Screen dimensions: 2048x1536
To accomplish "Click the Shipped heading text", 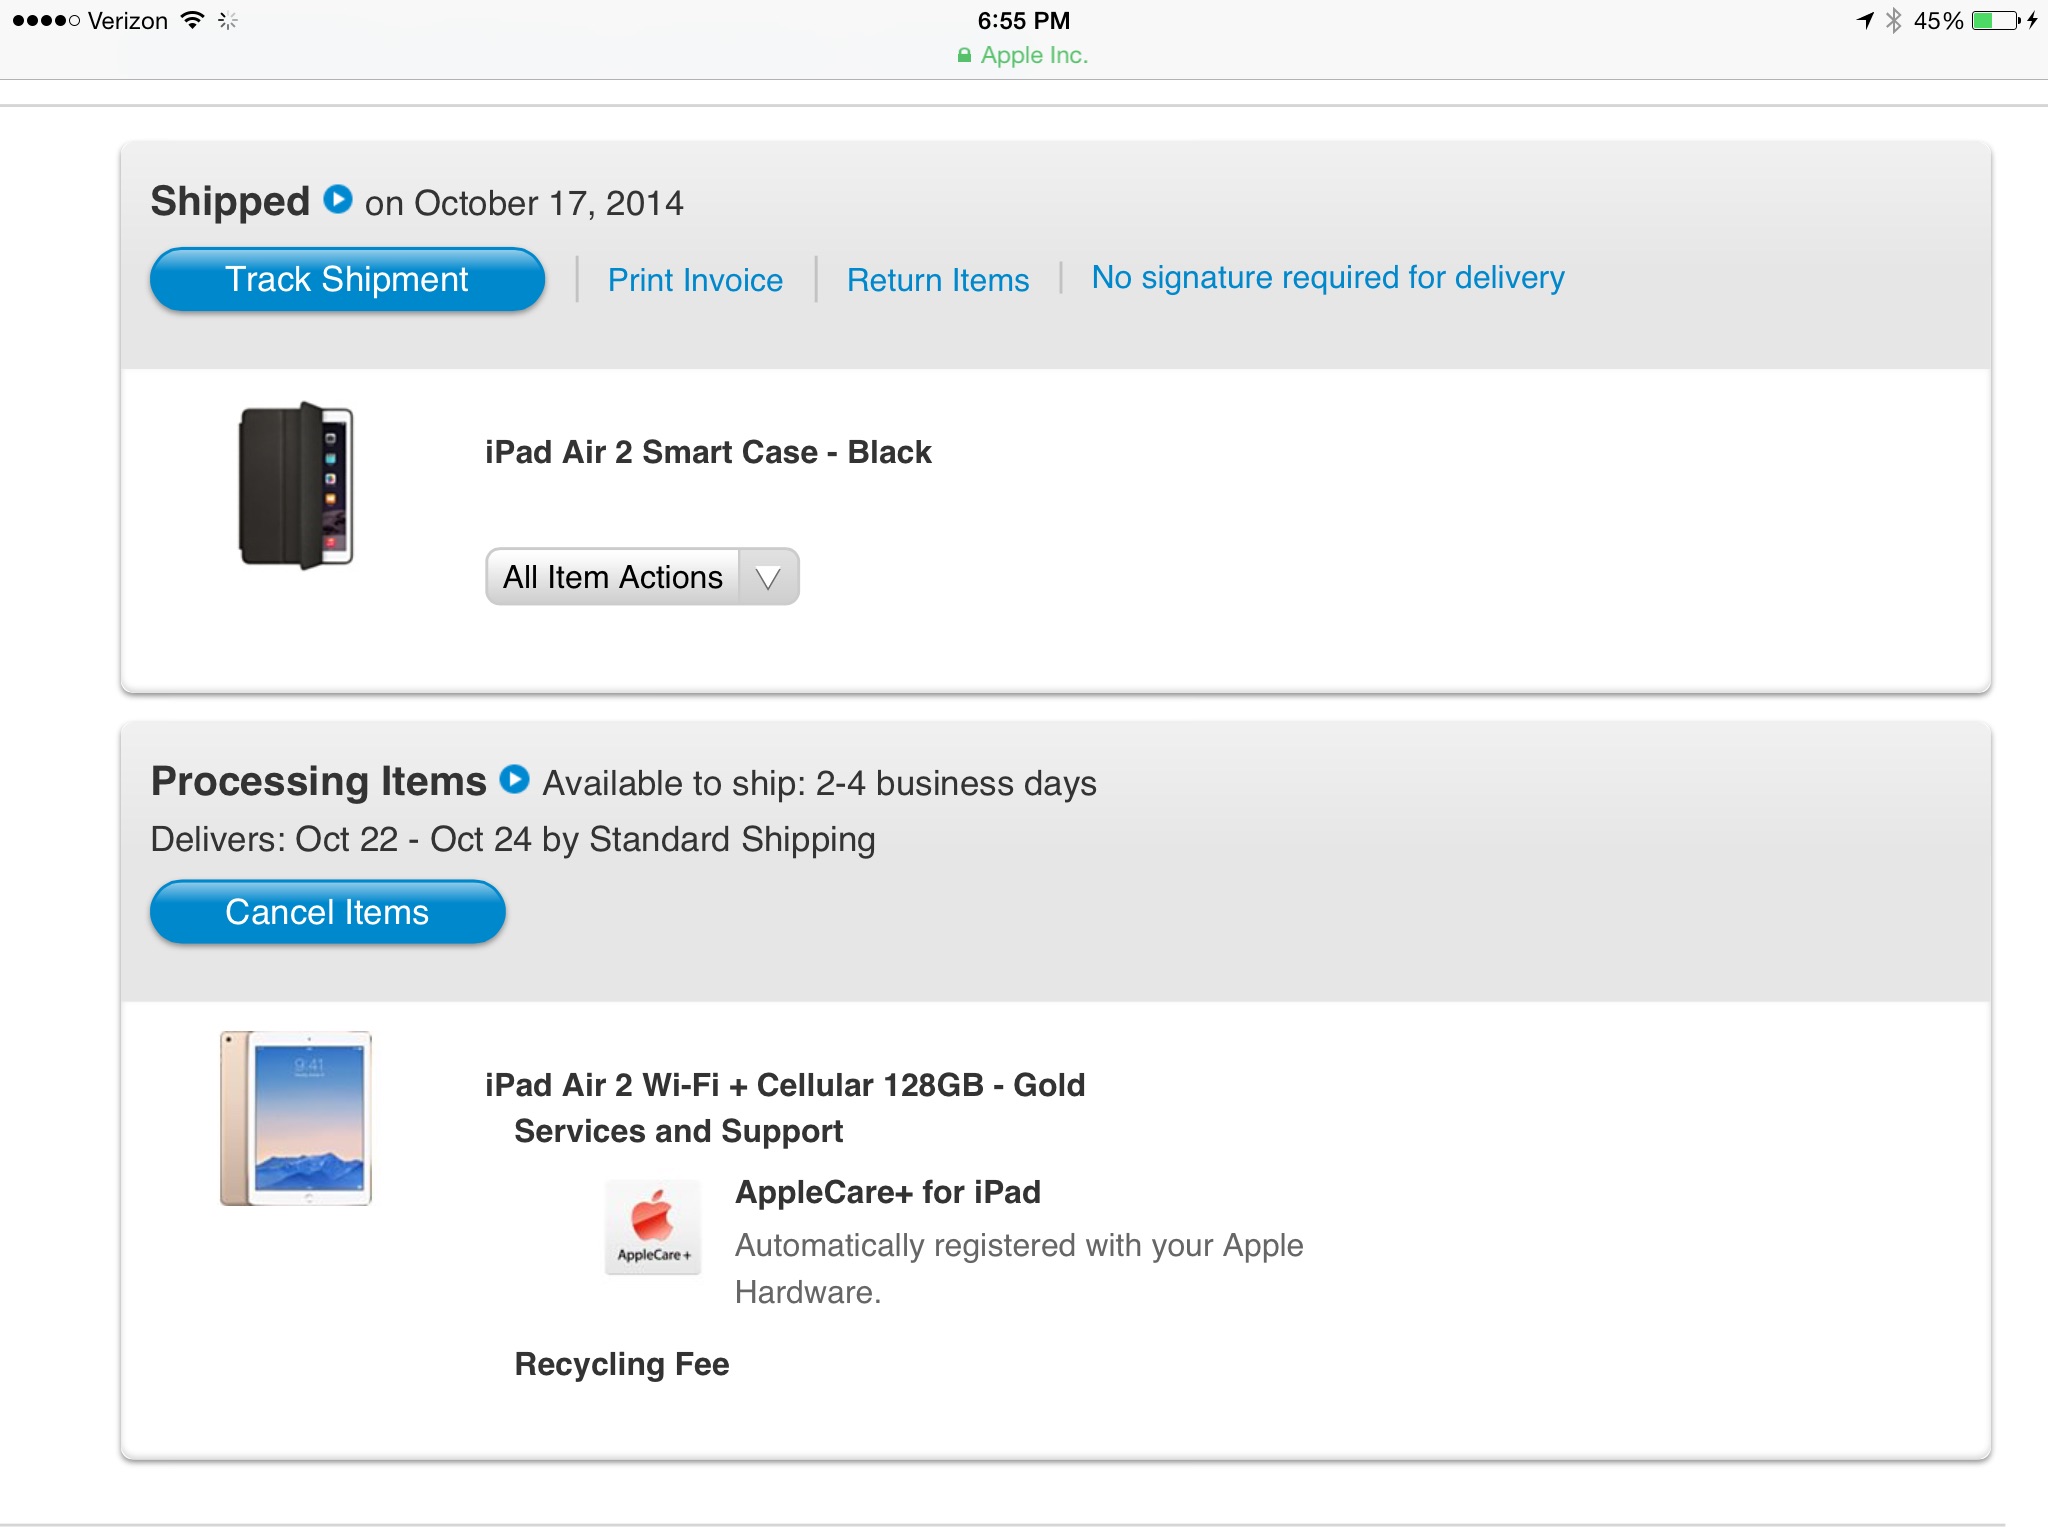I will [x=230, y=201].
